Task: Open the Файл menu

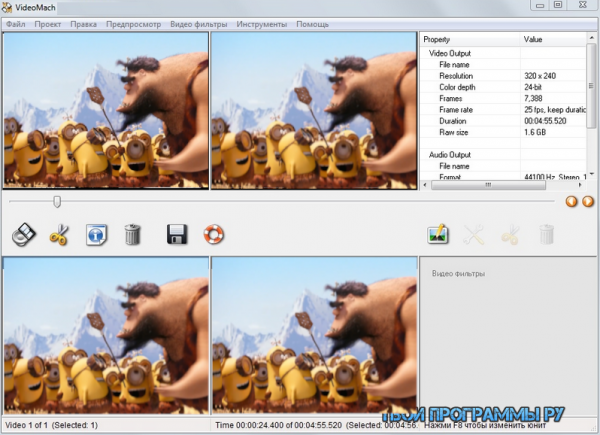Action: (16, 24)
